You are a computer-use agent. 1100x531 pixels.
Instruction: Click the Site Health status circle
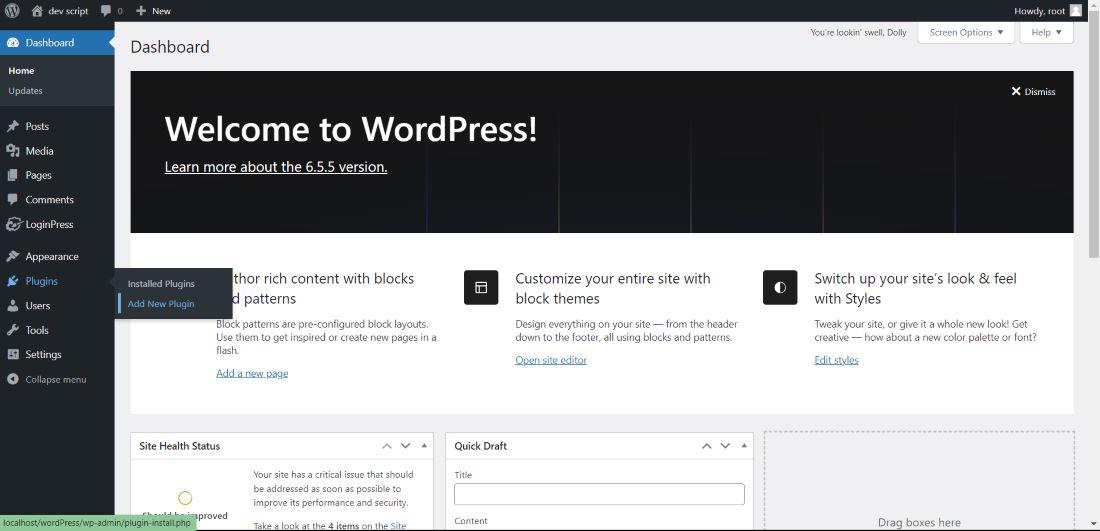coord(185,498)
